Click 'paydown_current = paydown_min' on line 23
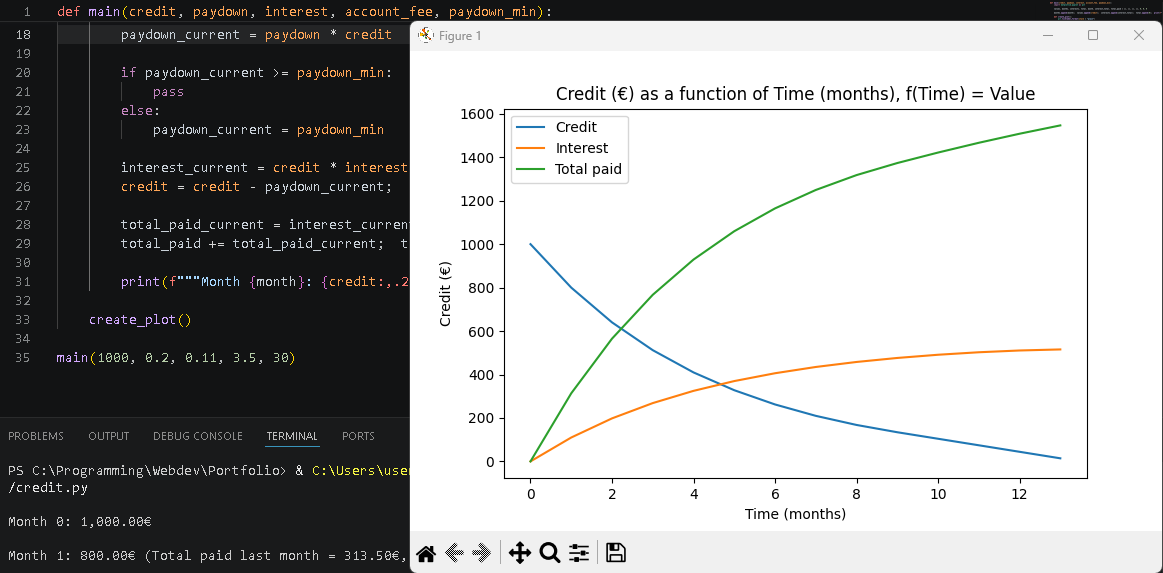 pos(268,130)
